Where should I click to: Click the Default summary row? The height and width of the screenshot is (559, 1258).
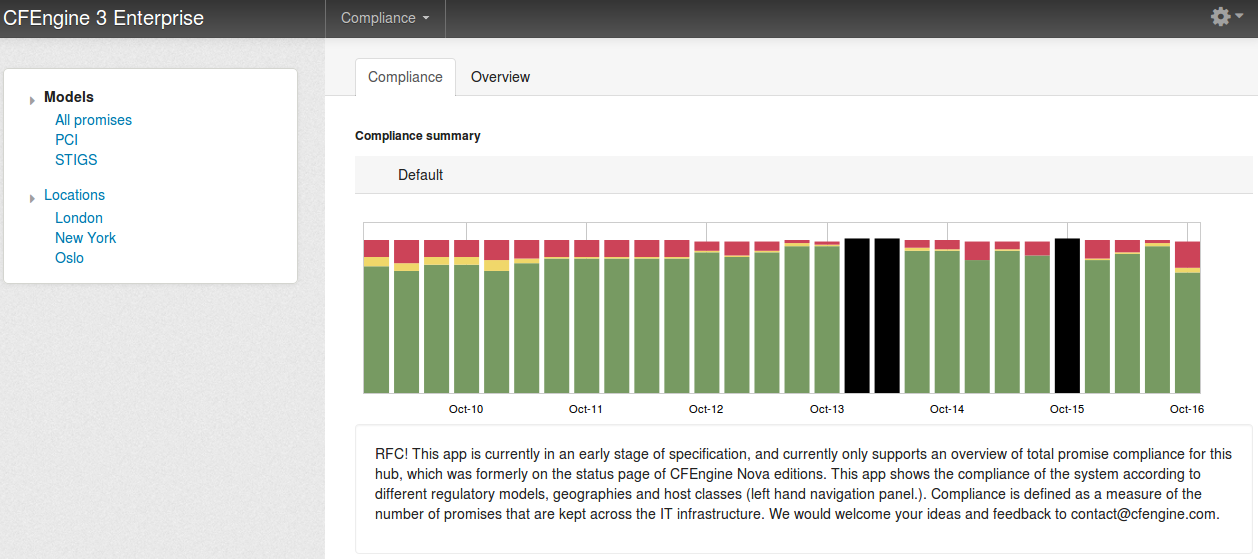point(804,175)
